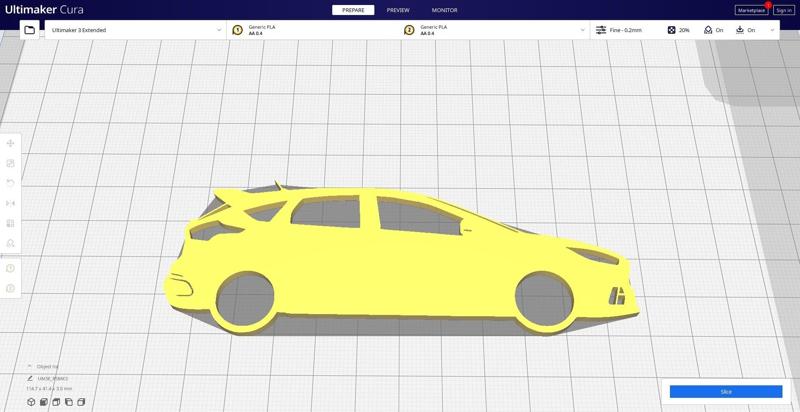Screen dimensions: 800x412
Task: Click the 20% infill value
Action: pos(684,31)
